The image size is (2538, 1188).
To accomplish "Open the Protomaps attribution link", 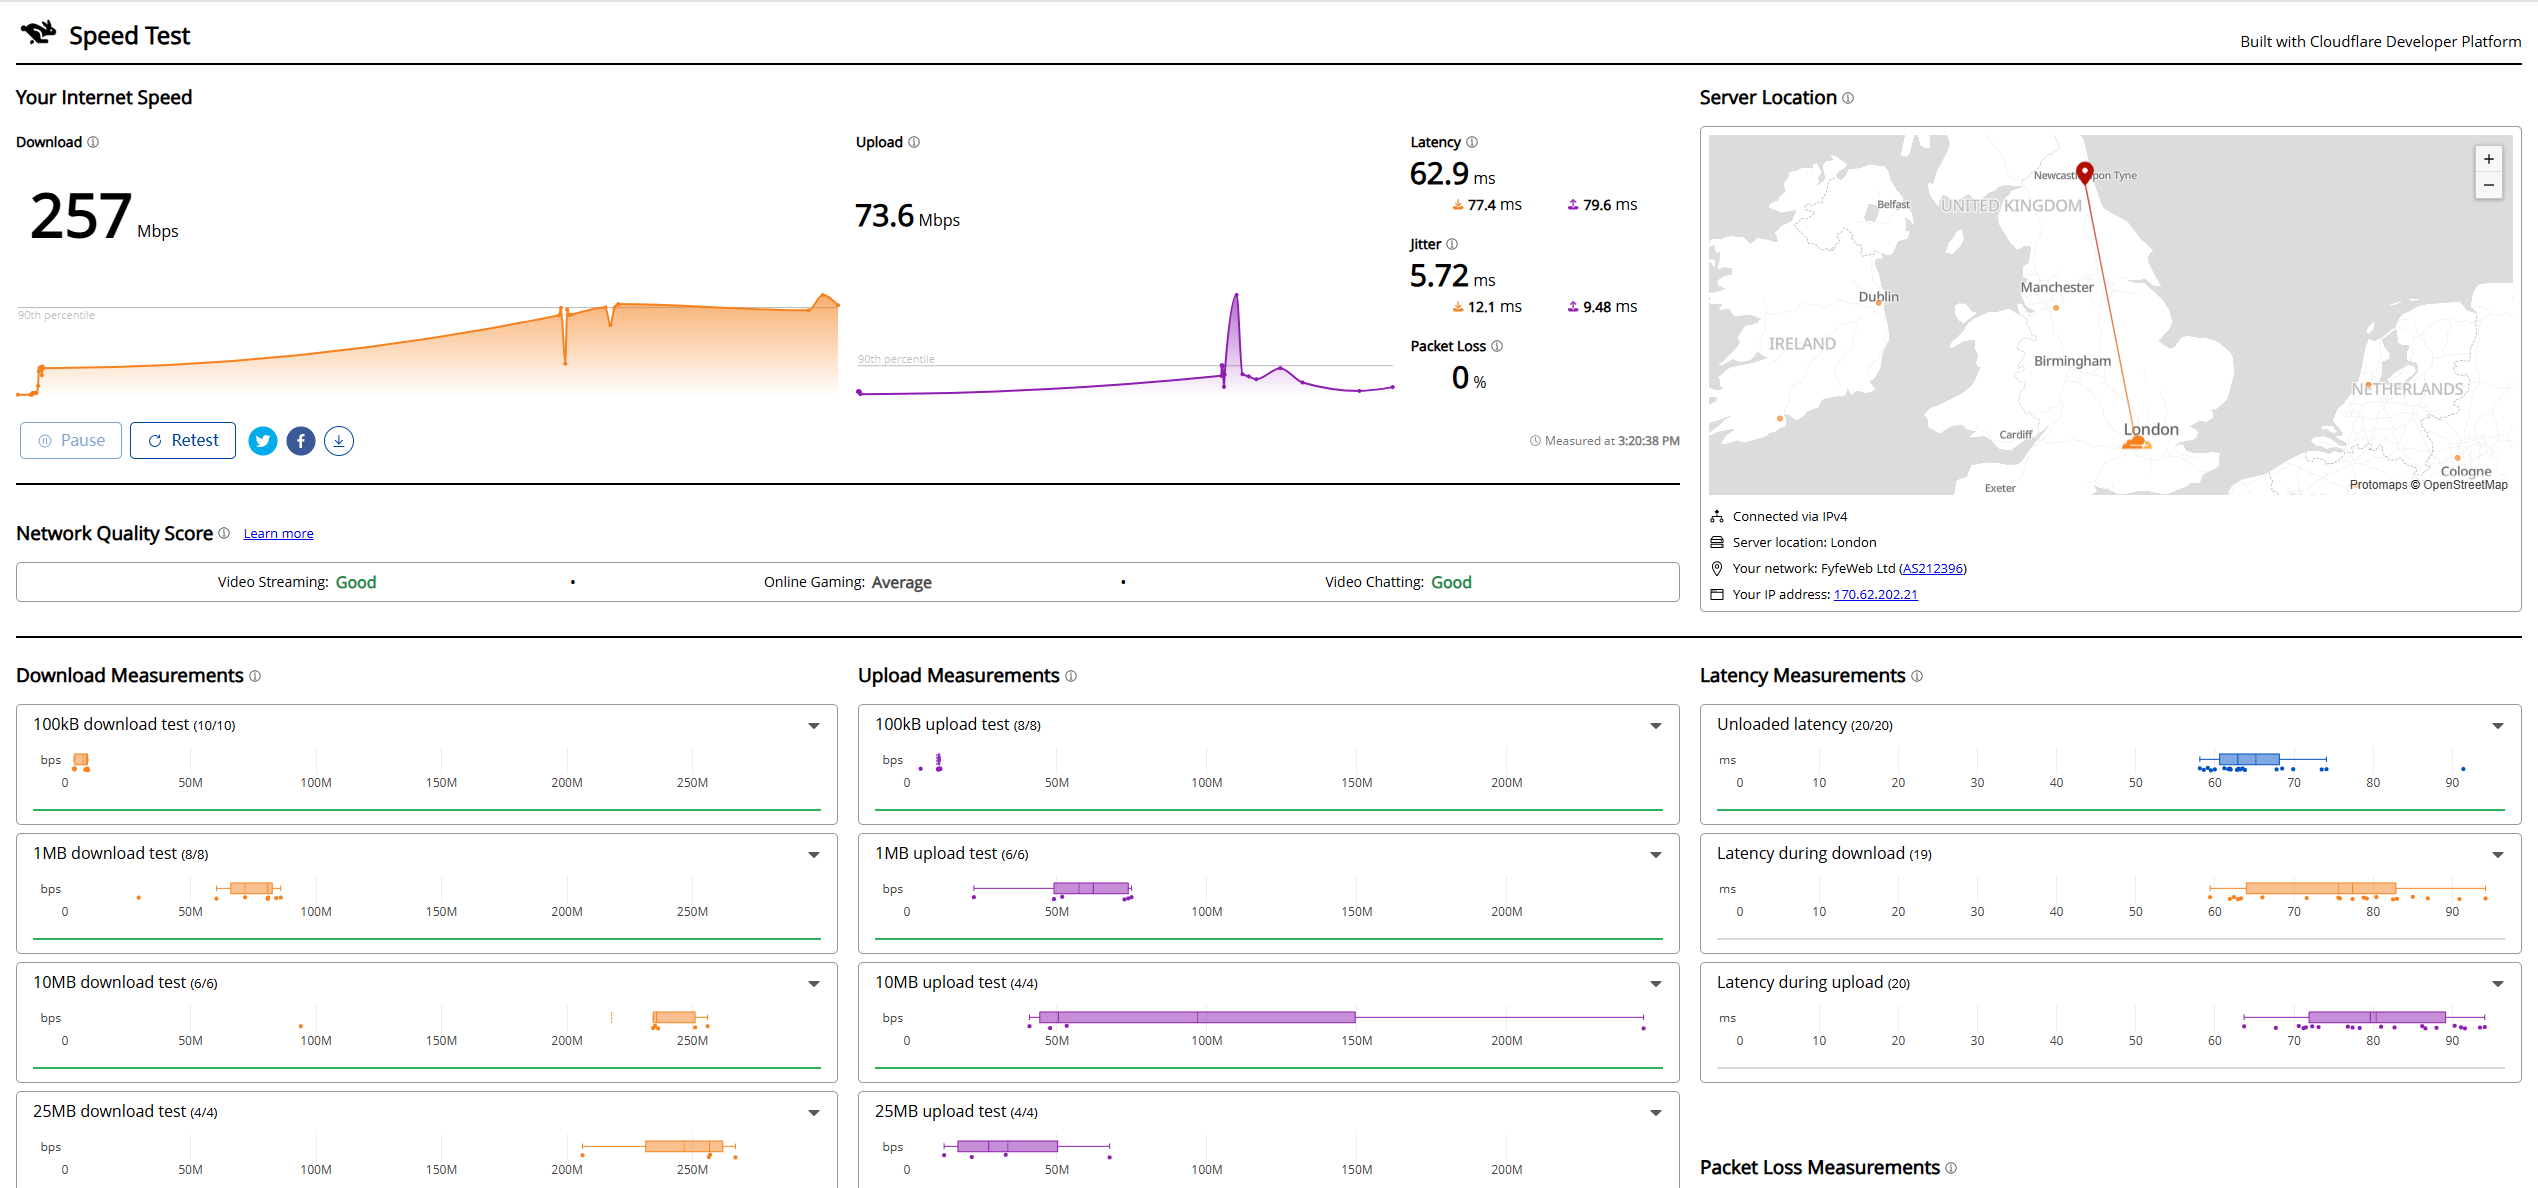I will click(2378, 485).
